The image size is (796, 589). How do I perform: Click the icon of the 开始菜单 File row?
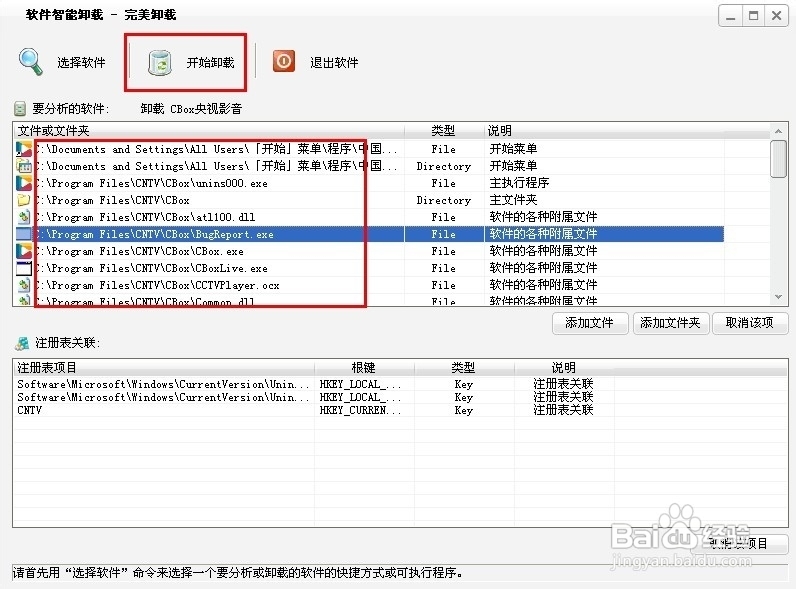pos(23,149)
